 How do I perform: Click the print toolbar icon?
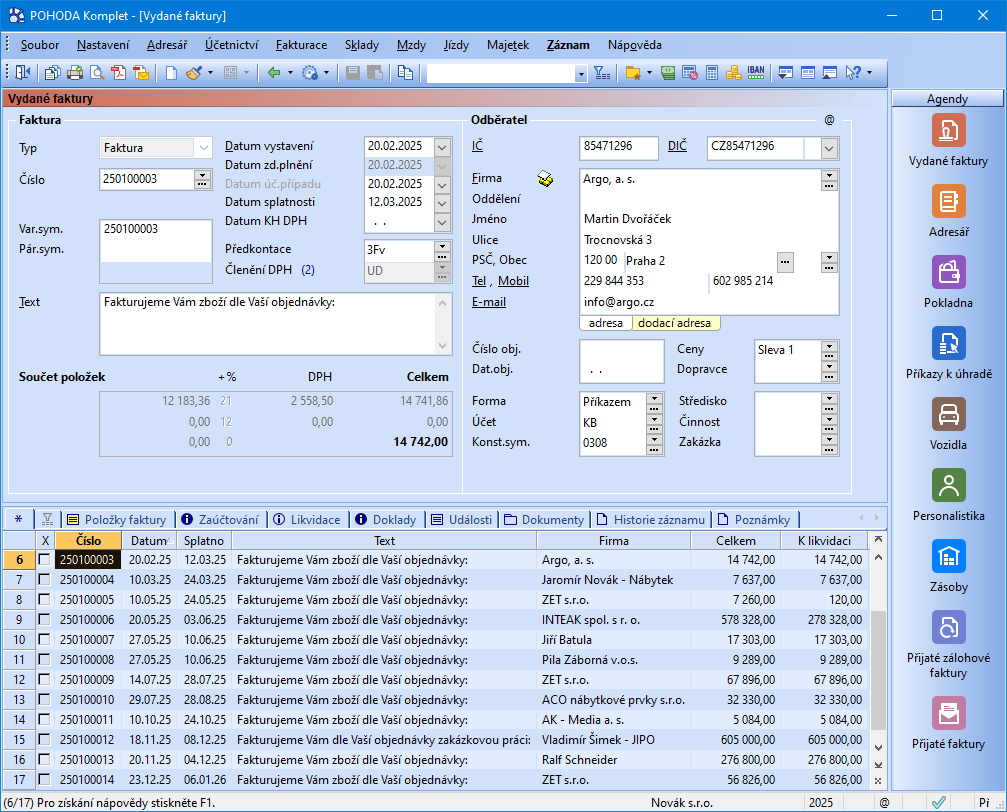click(74, 73)
